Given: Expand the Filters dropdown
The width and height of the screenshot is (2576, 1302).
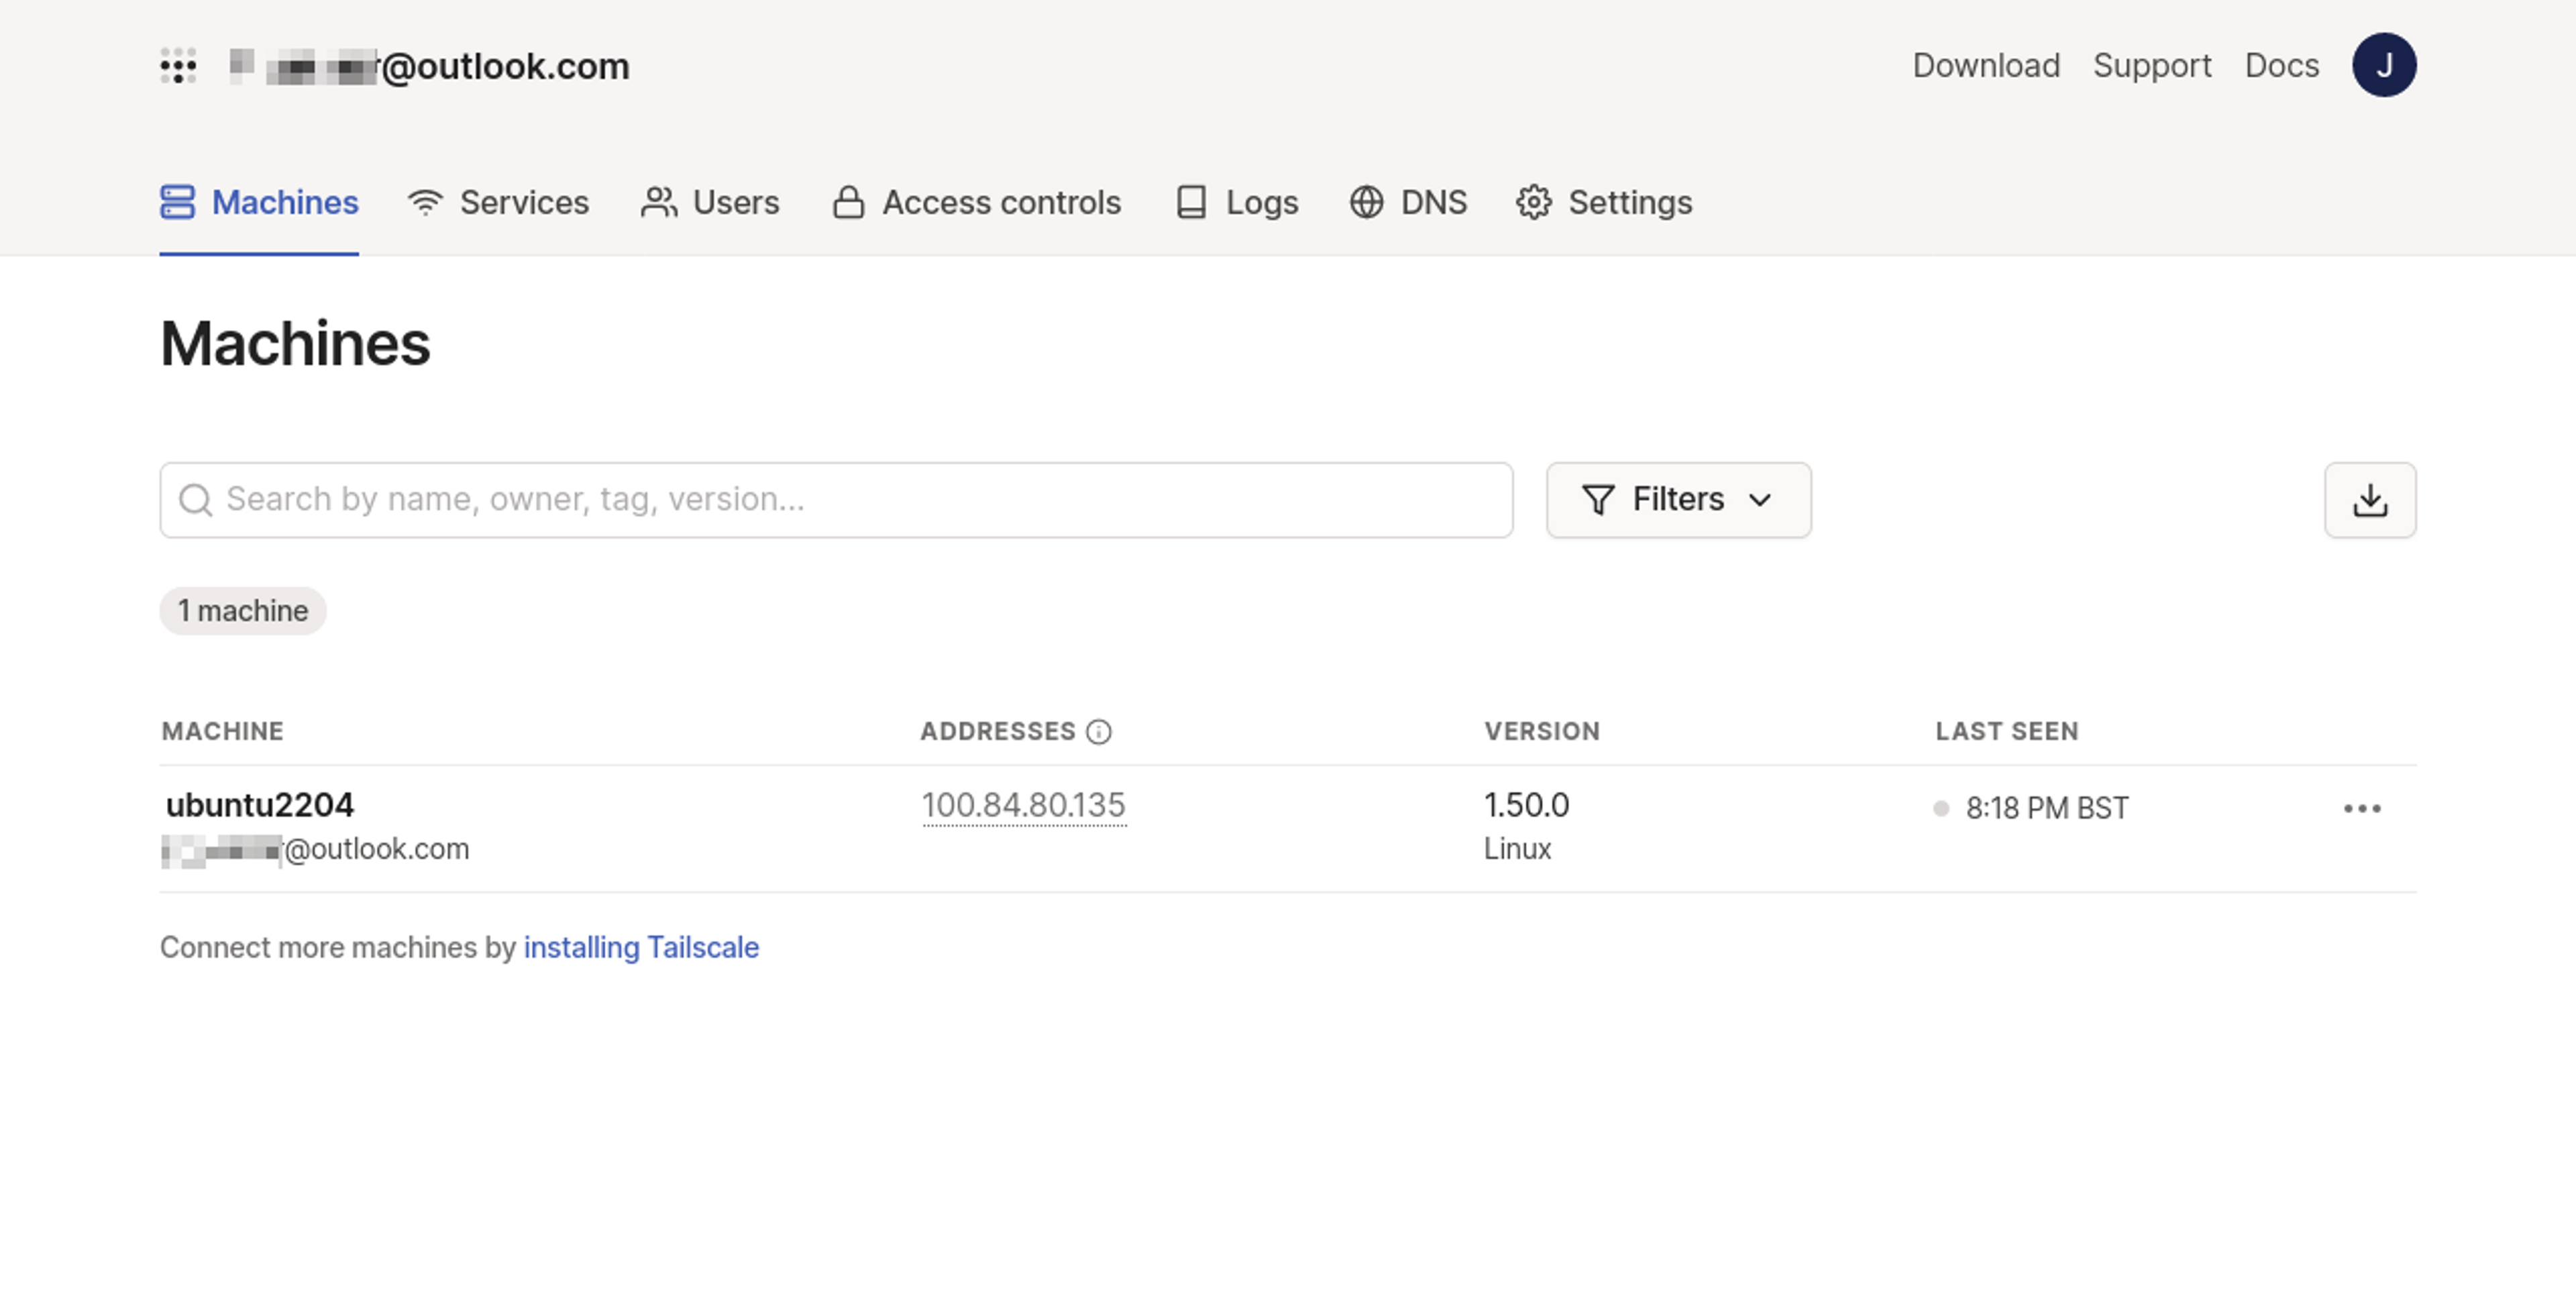Looking at the screenshot, I should pyautogui.click(x=1678, y=500).
